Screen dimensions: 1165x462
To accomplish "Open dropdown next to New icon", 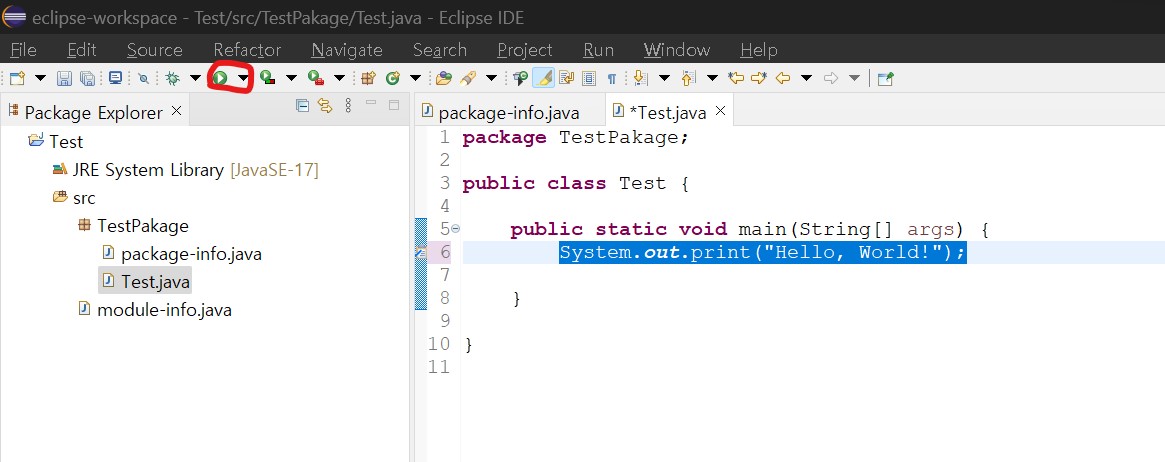I will coord(41,78).
